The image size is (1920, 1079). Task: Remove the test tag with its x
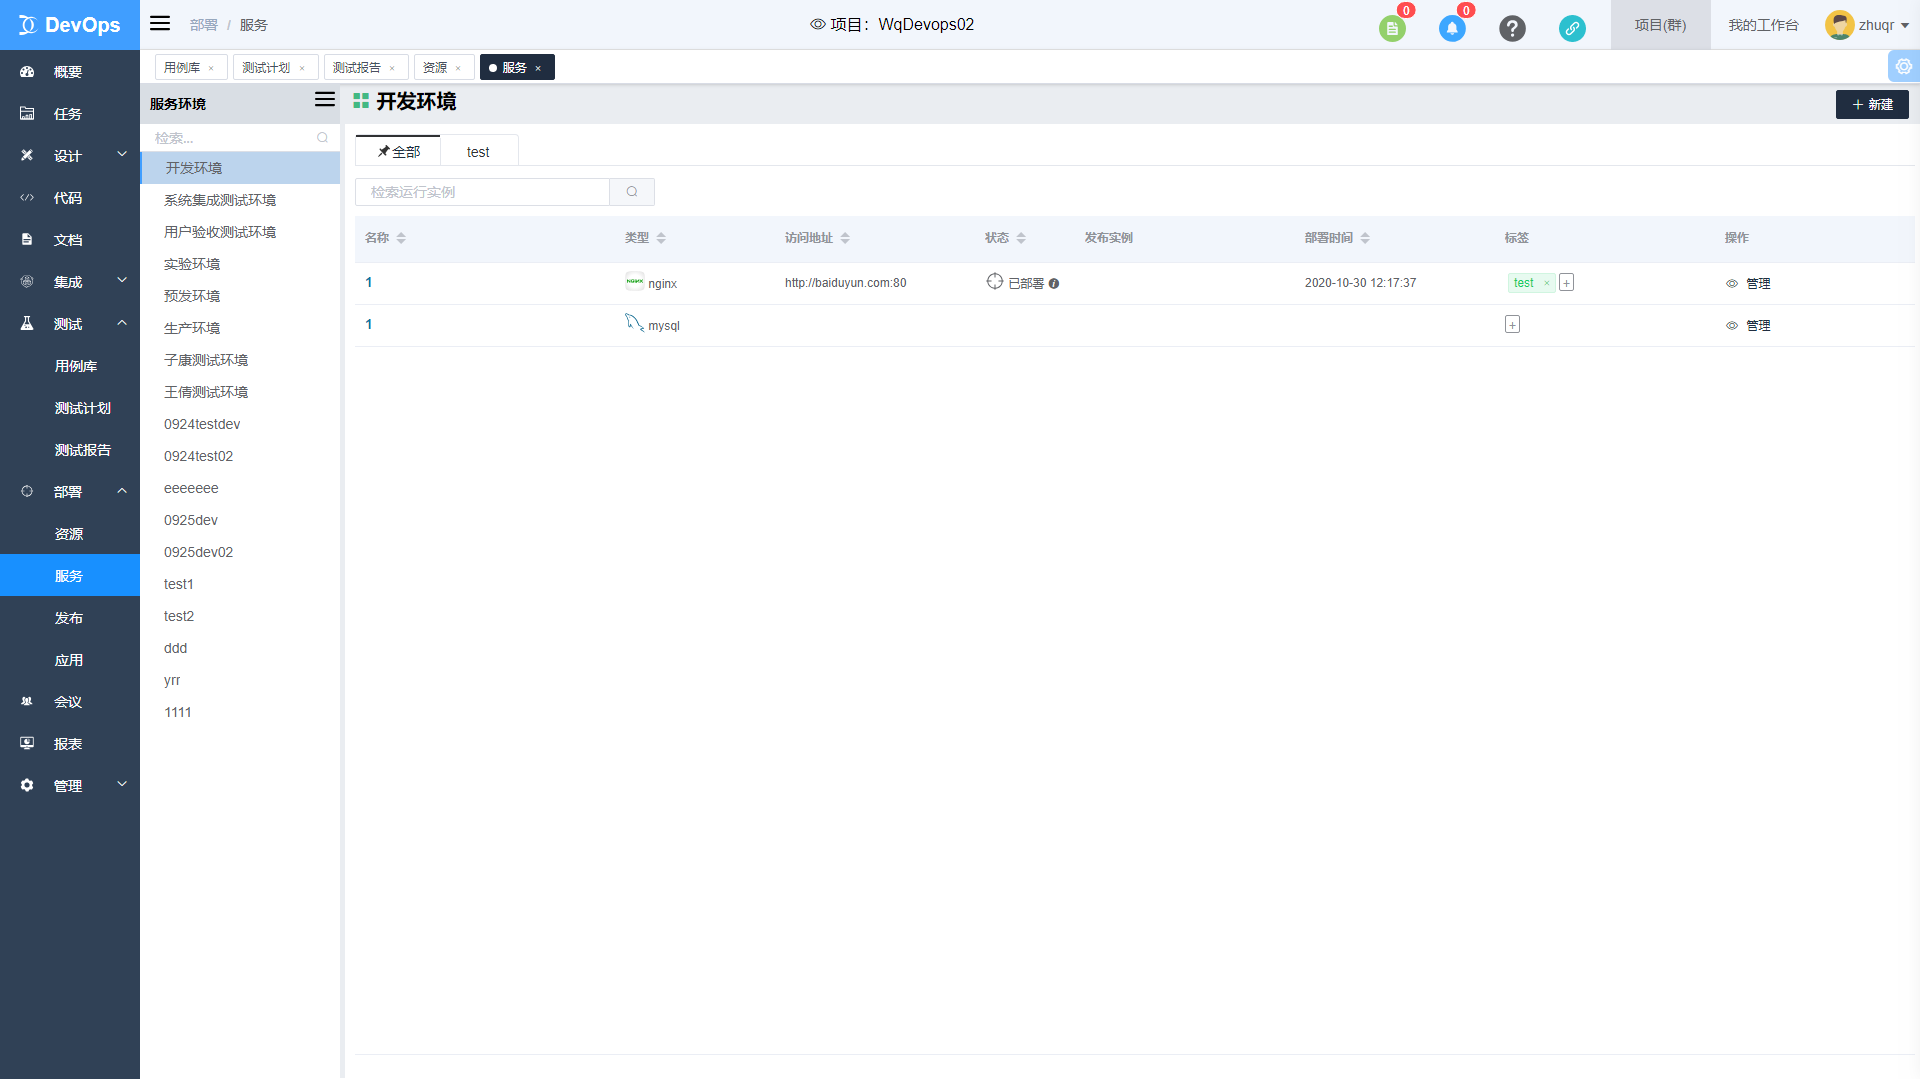tap(1546, 284)
